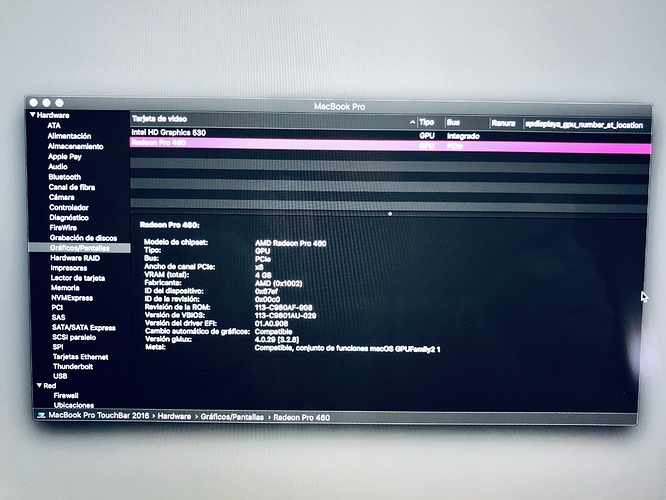The image size is (666, 500).
Task: Click the Integrado bus cell
Action: (x=463, y=136)
